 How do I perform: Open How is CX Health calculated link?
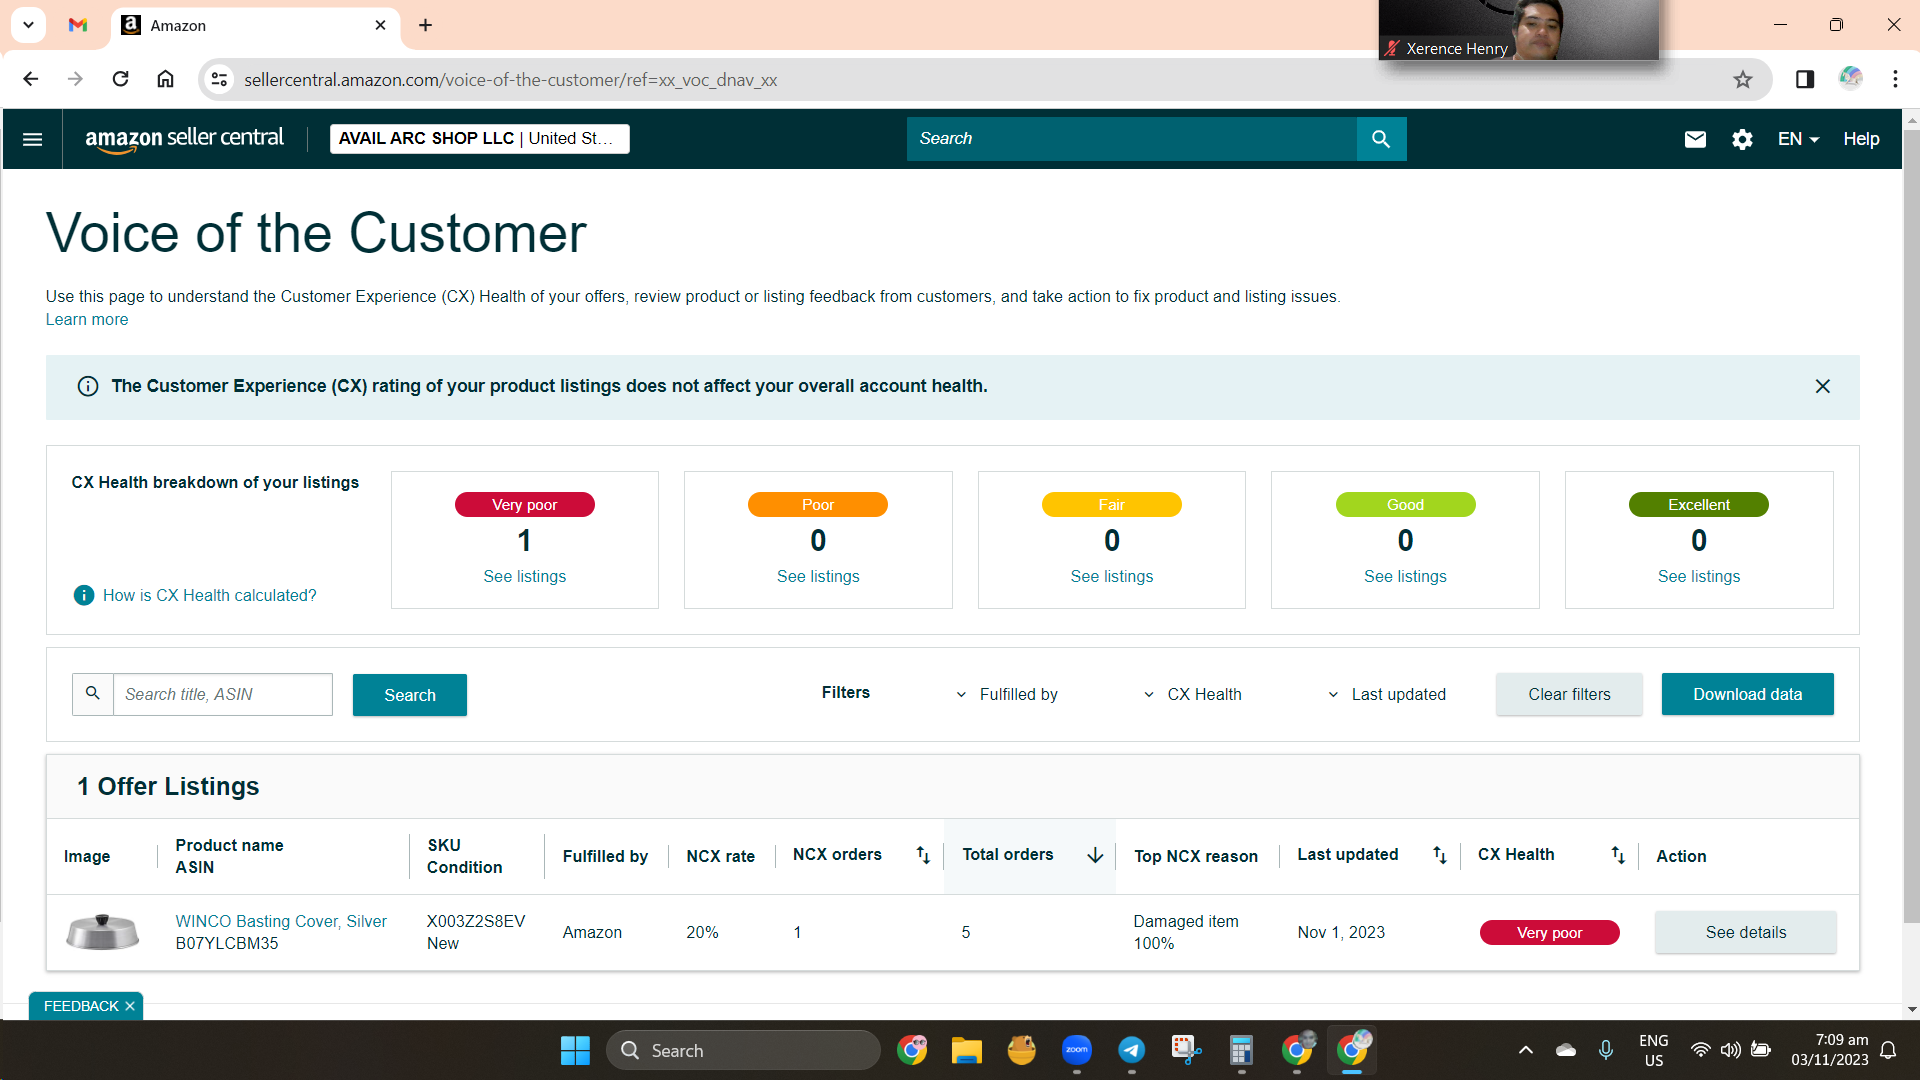tap(210, 596)
